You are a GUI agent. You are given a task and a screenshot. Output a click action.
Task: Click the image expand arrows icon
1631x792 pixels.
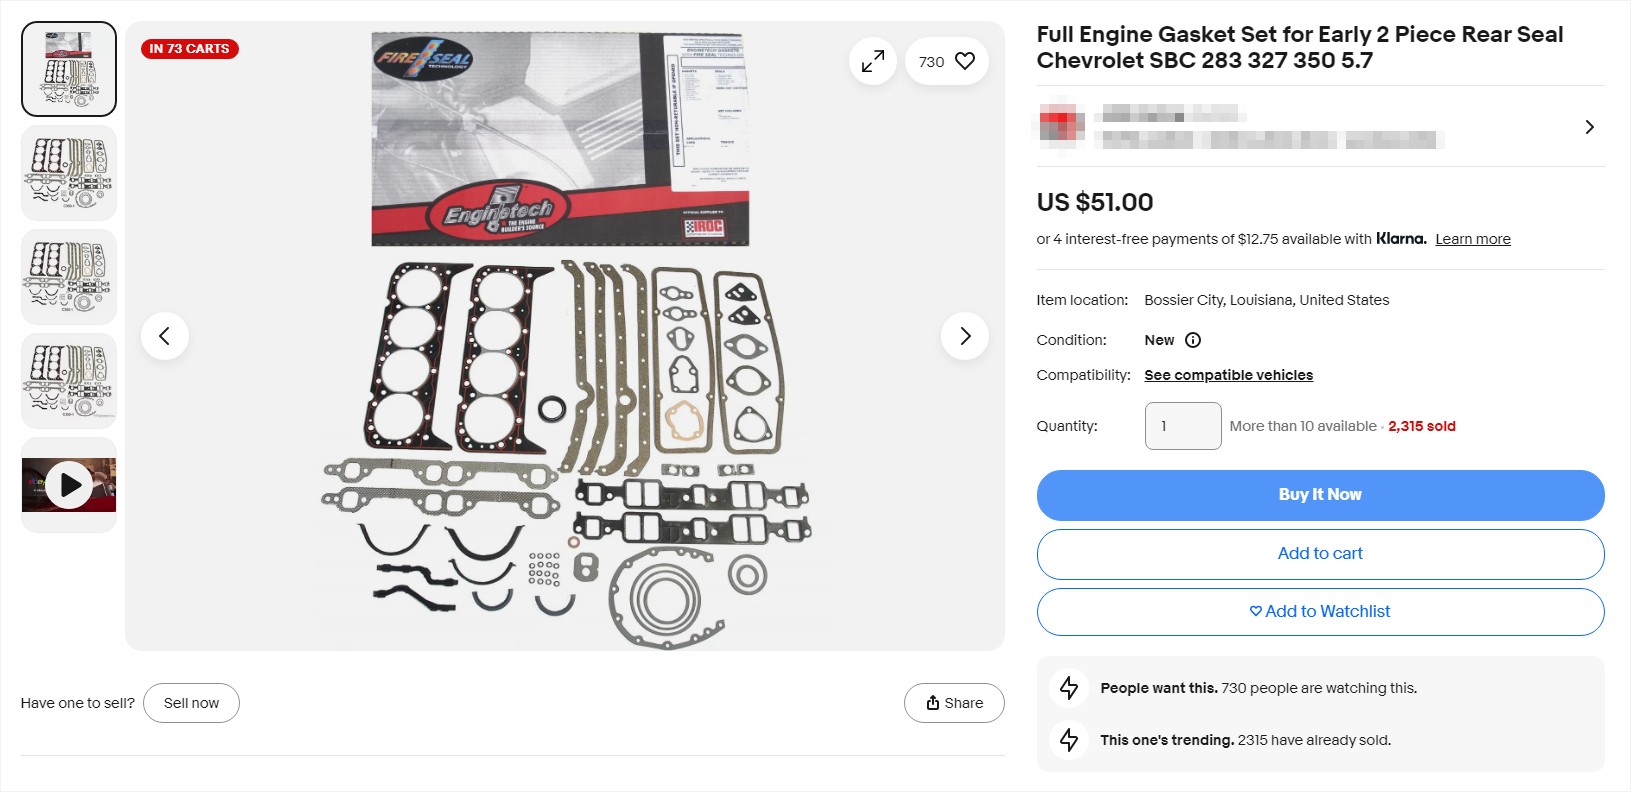tap(872, 60)
